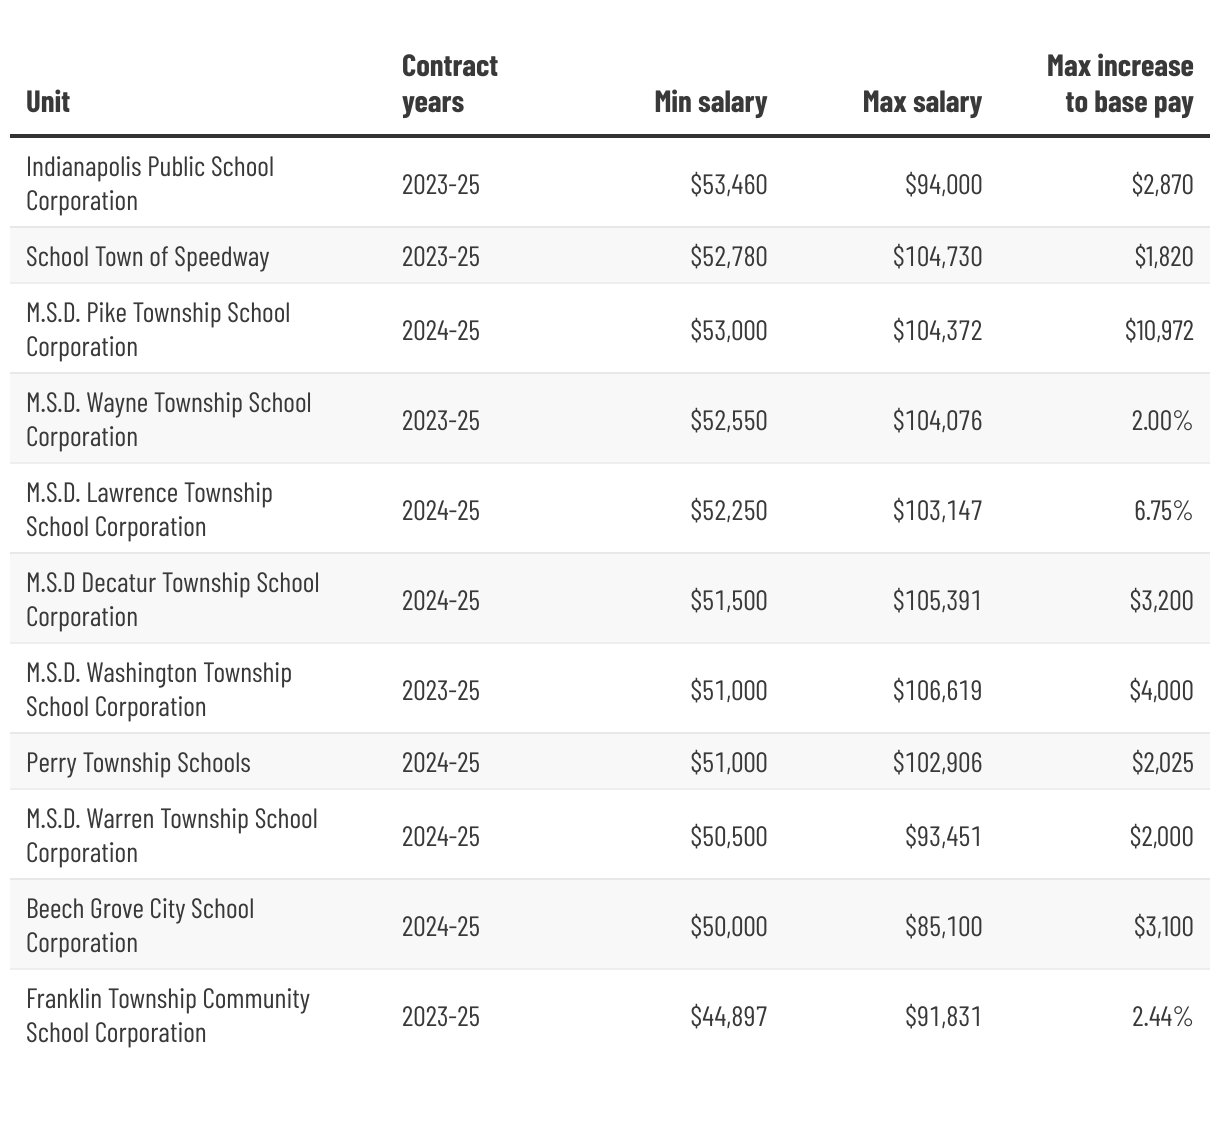Select the Indianapolis Public School Corporation row name

(x=150, y=184)
